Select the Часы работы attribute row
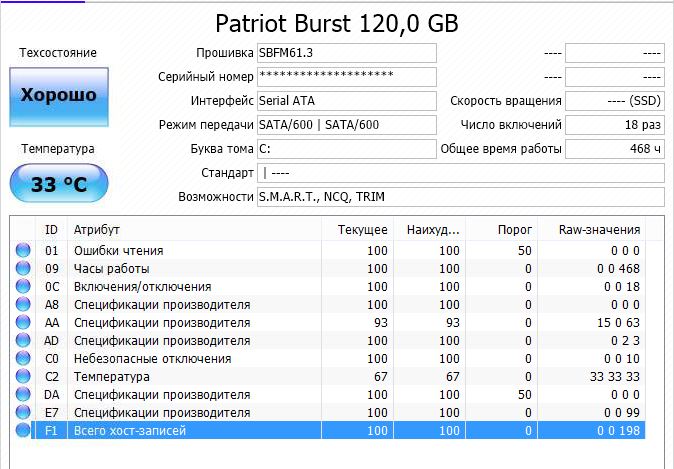The height and width of the screenshot is (469, 674). 329,268
